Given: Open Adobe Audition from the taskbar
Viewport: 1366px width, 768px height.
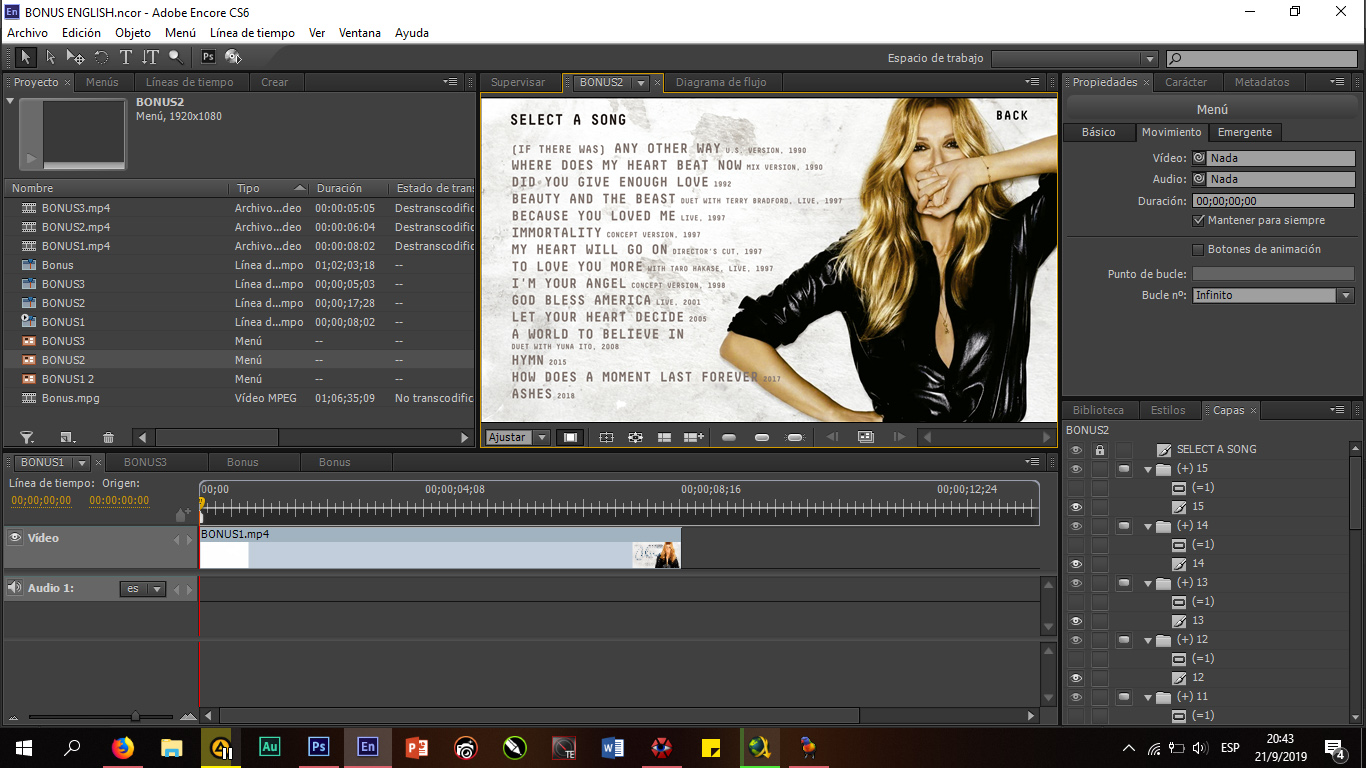Looking at the screenshot, I should click(x=270, y=747).
